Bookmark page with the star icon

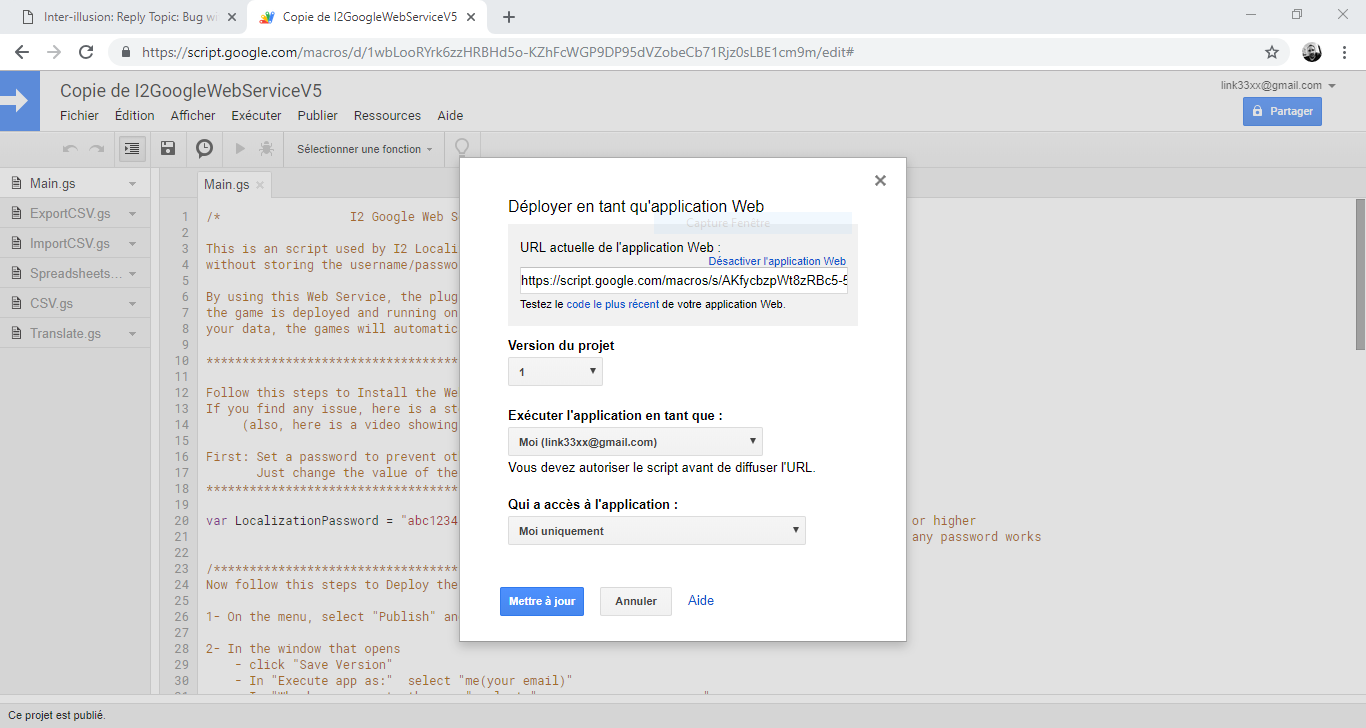[x=1272, y=52]
